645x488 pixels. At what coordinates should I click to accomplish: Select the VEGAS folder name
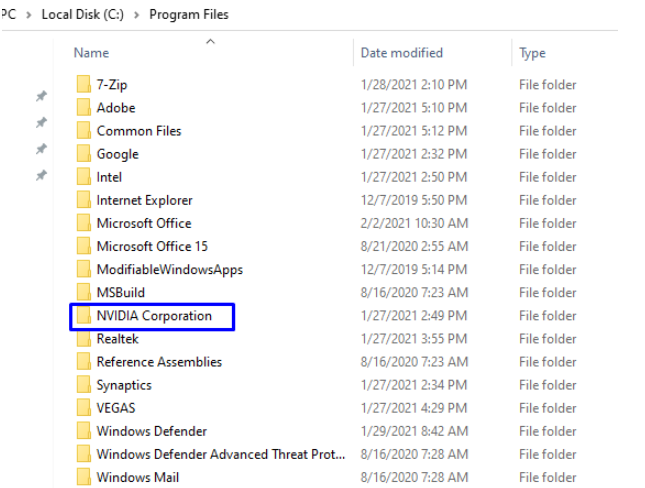(x=116, y=408)
